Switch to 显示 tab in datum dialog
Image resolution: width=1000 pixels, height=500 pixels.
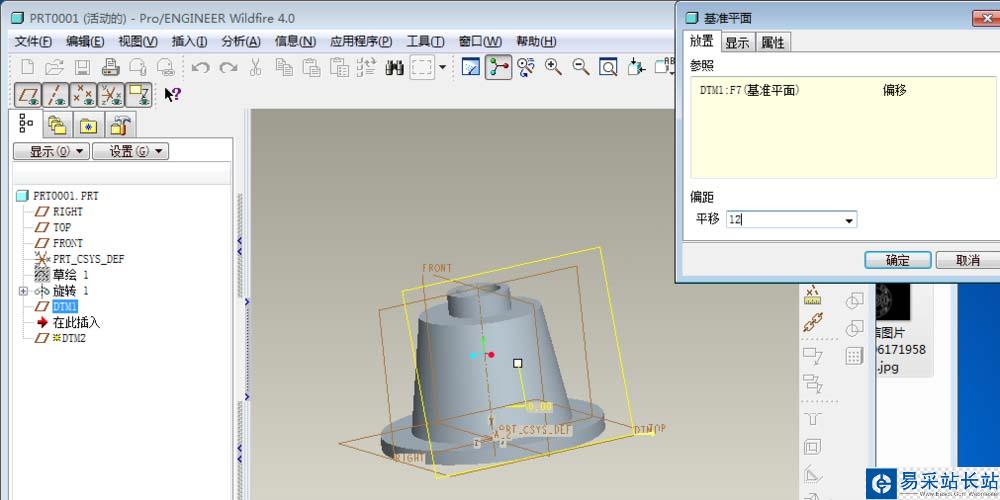pos(737,43)
